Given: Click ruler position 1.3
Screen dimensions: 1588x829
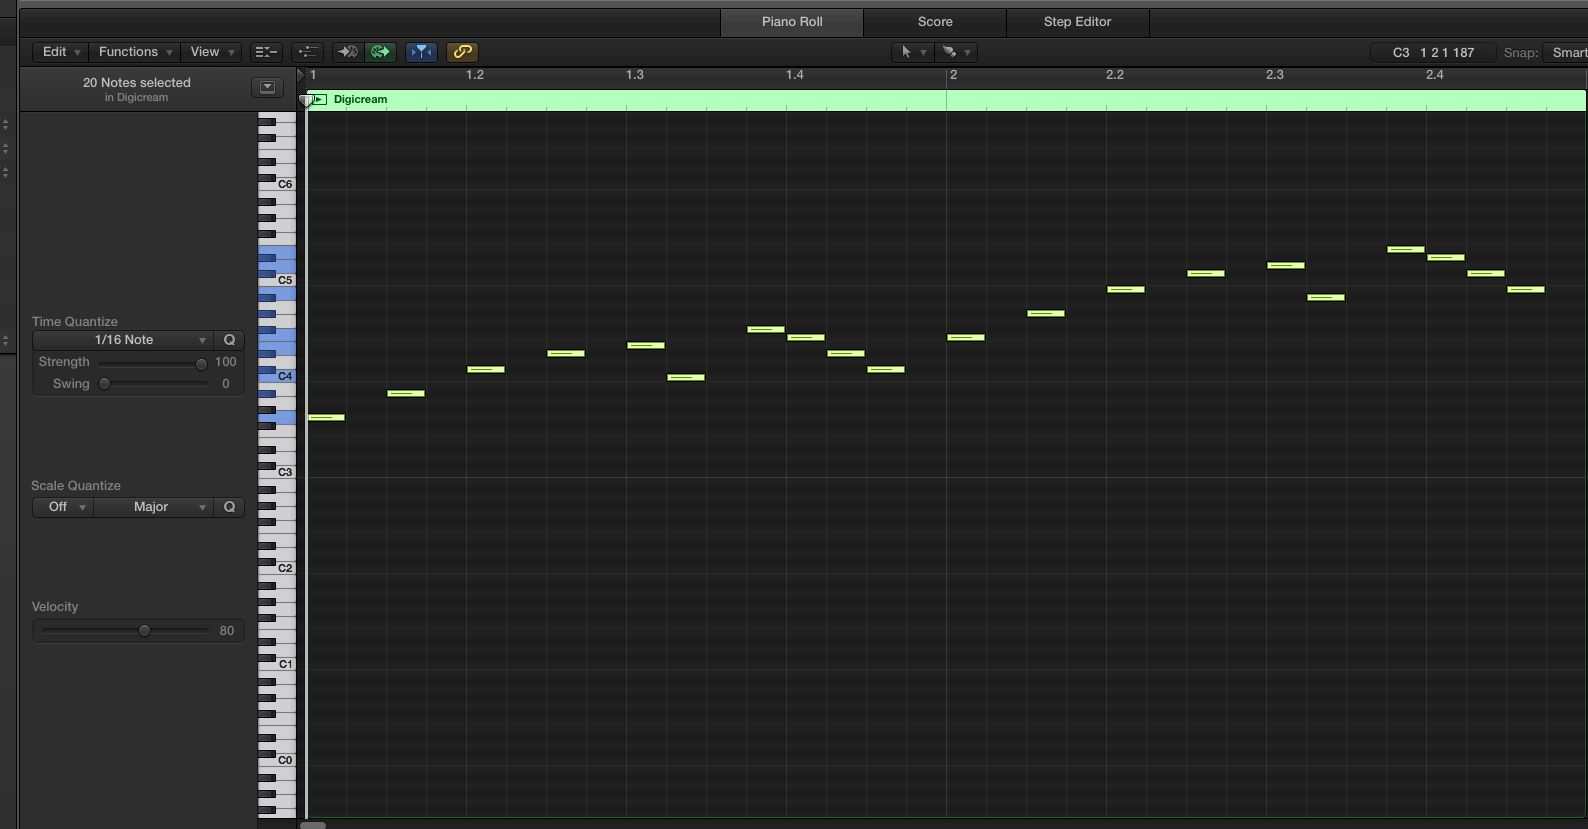Looking at the screenshot, I should 635,75.
